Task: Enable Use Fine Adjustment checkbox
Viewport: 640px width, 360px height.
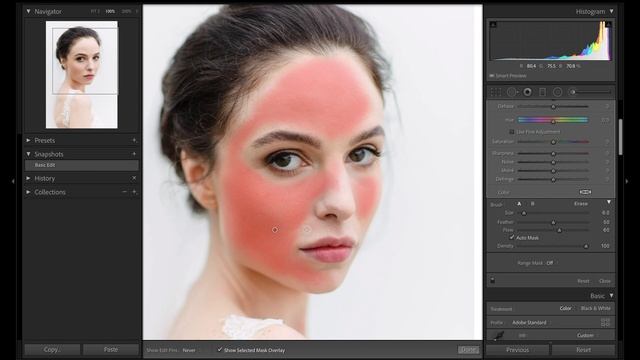Action: click(511, 132)
